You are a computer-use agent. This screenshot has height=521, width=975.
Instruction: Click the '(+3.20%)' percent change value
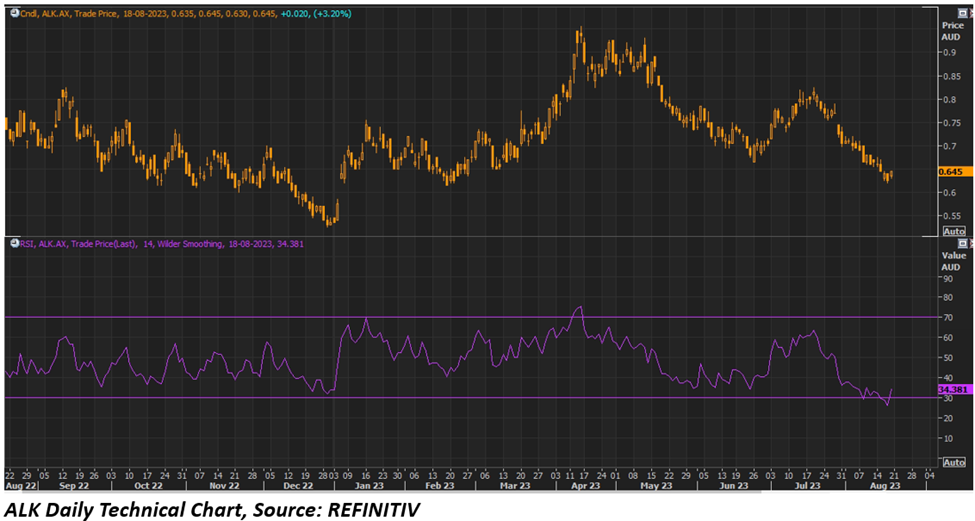click(x=334, y=13)
